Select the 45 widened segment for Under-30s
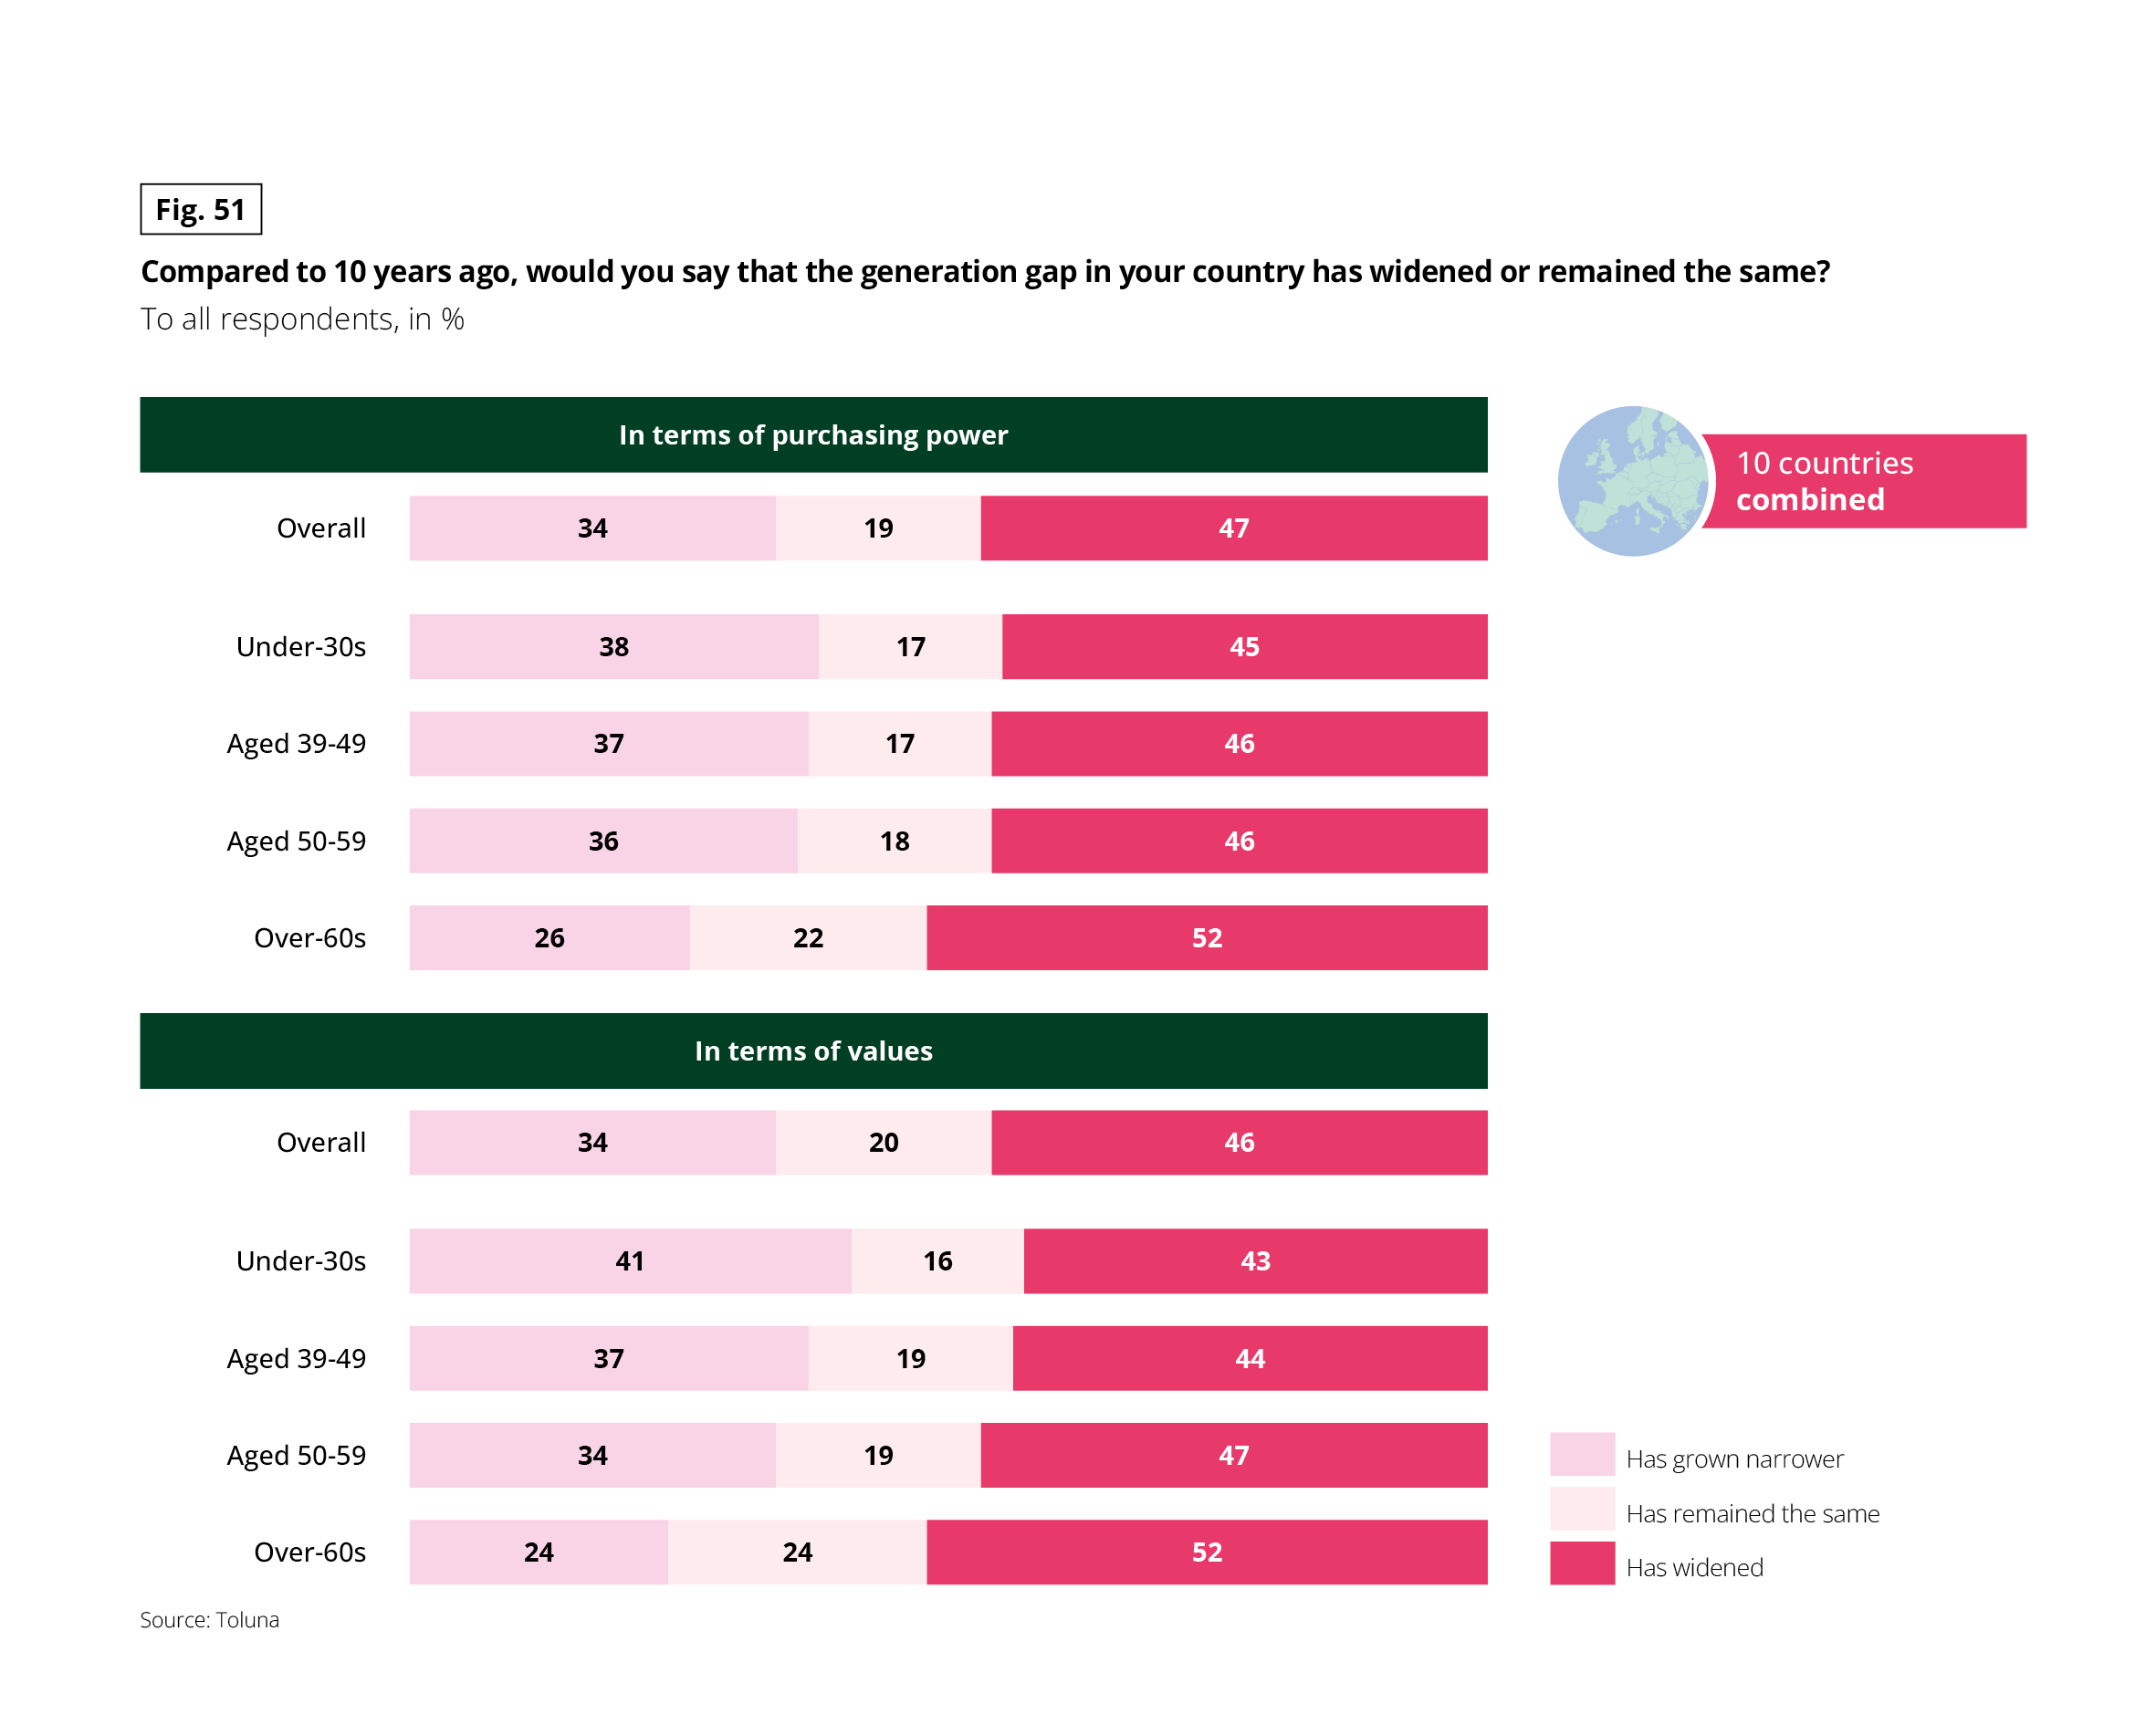This screenshot has height=1725, width=2156. click(x=1244, y=647)
